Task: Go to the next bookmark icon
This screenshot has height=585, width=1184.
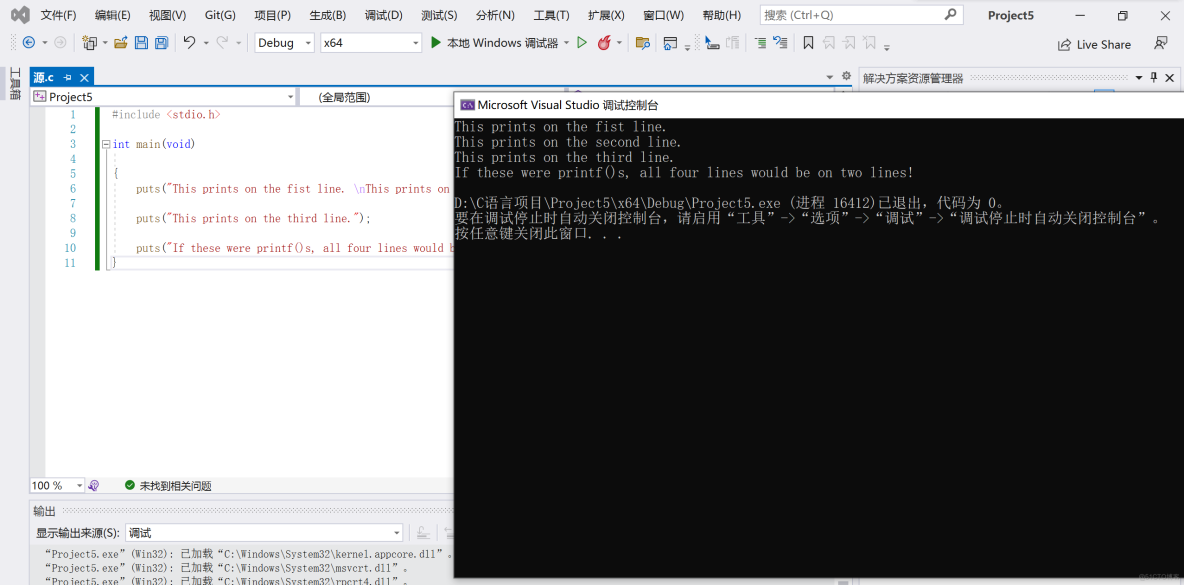Action: (849, 43)
